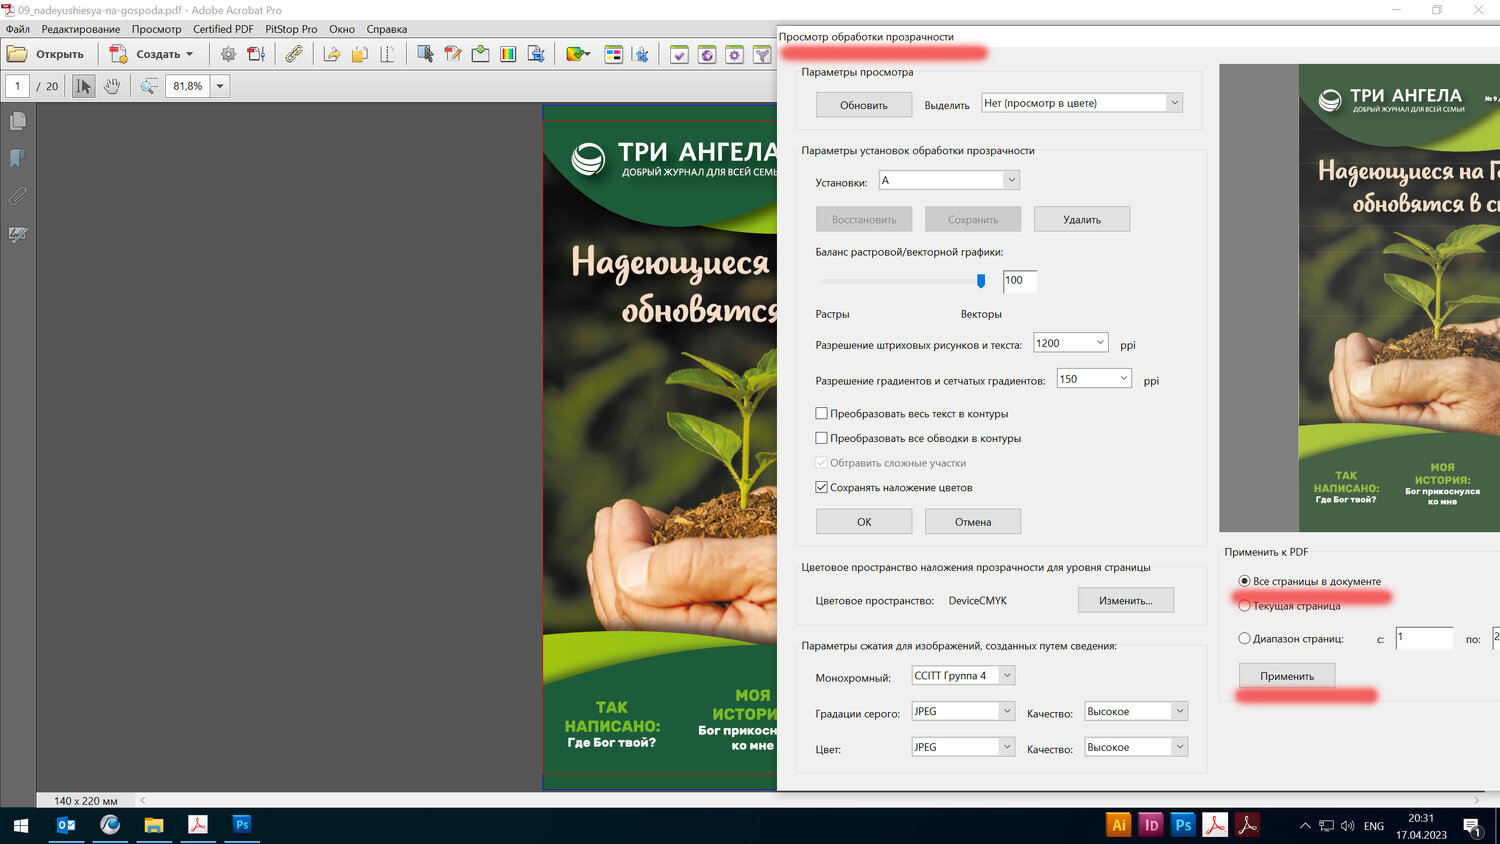This screenshot has height=844, width=1500.
Task: Click the PitStop globe icon in toolbar
Action: pyautogui.click(x=707, y=54)
